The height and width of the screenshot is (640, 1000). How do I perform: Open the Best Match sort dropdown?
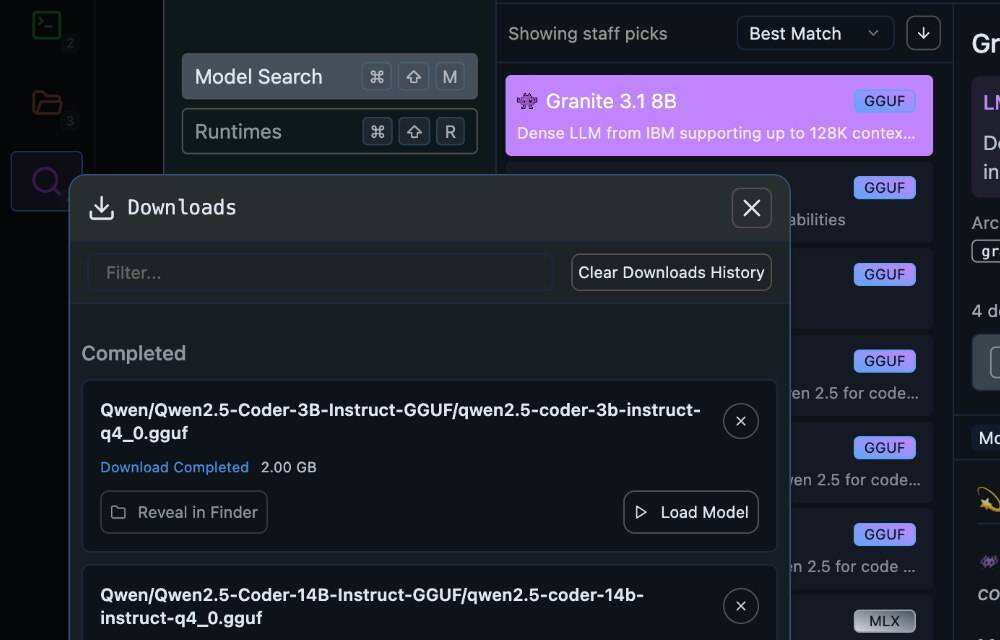[814, 33]
